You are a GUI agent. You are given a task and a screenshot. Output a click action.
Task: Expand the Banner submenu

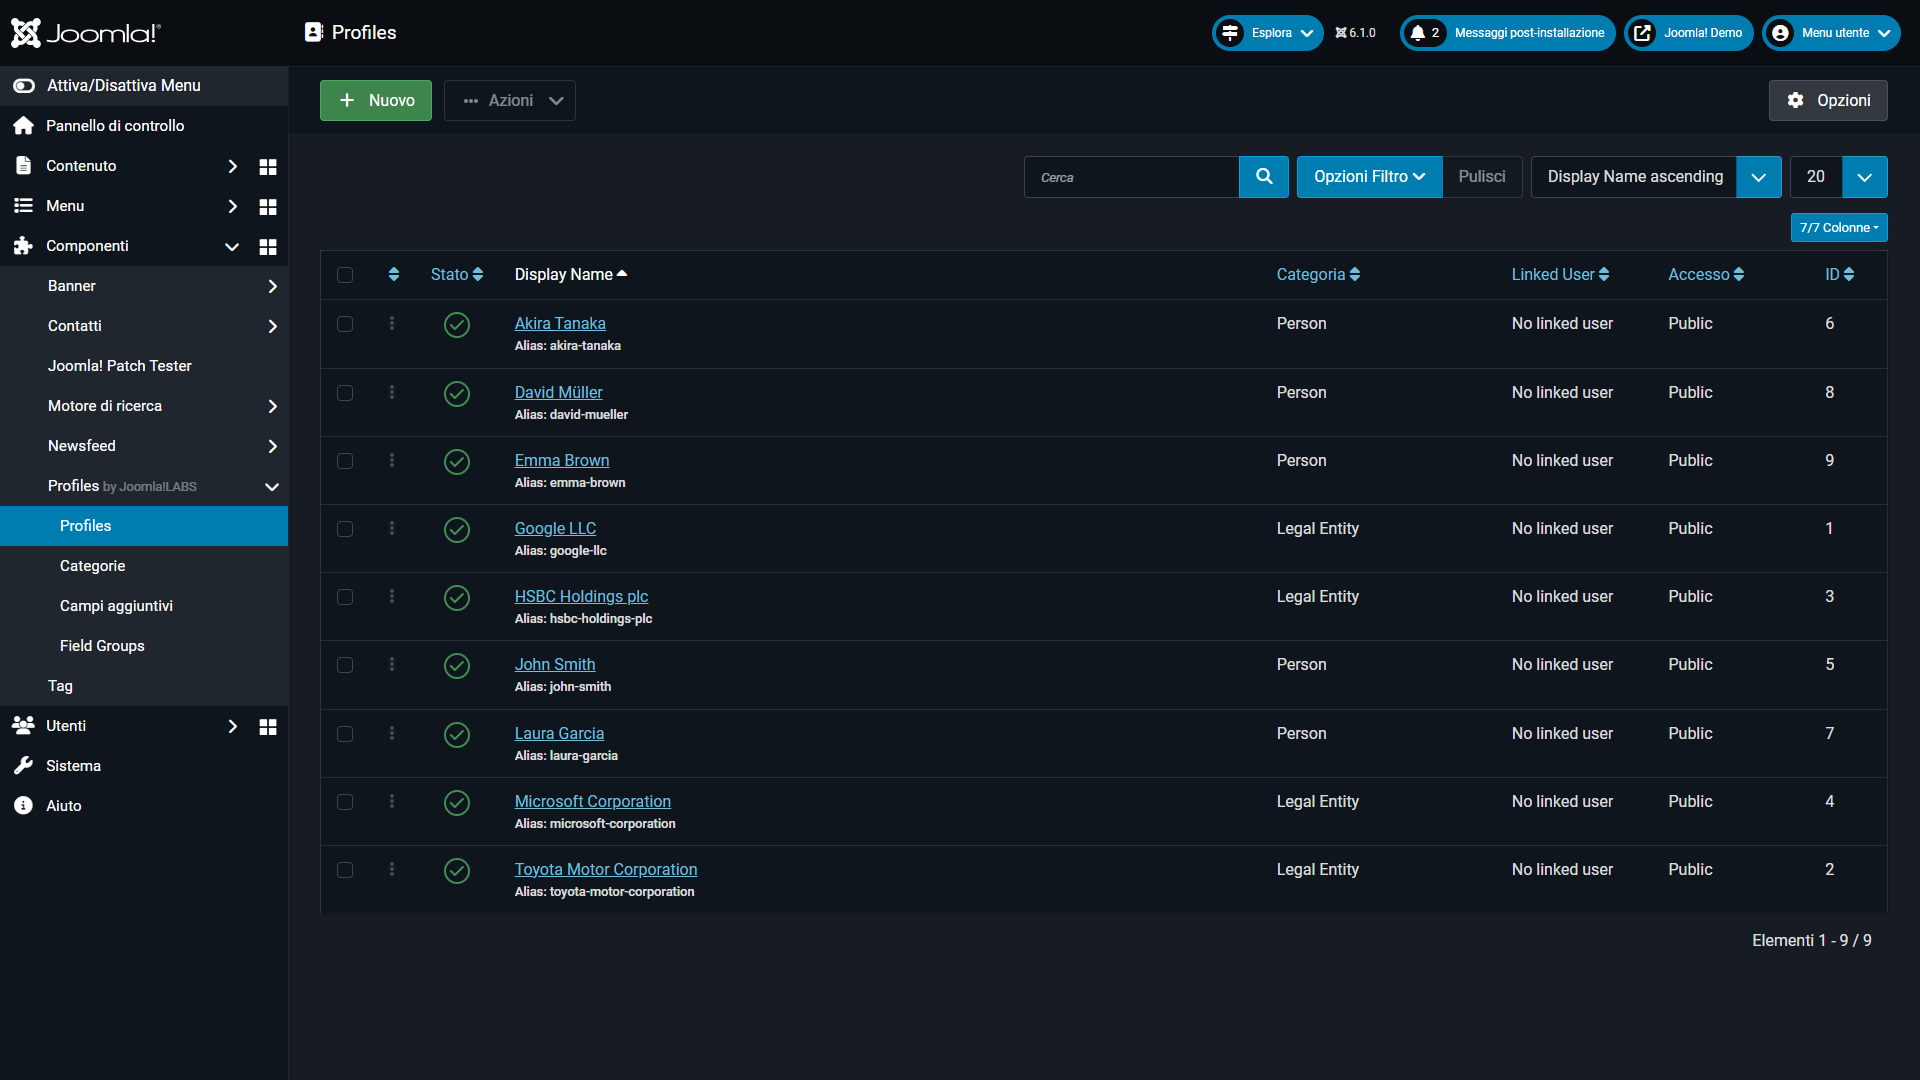point(144,286)
